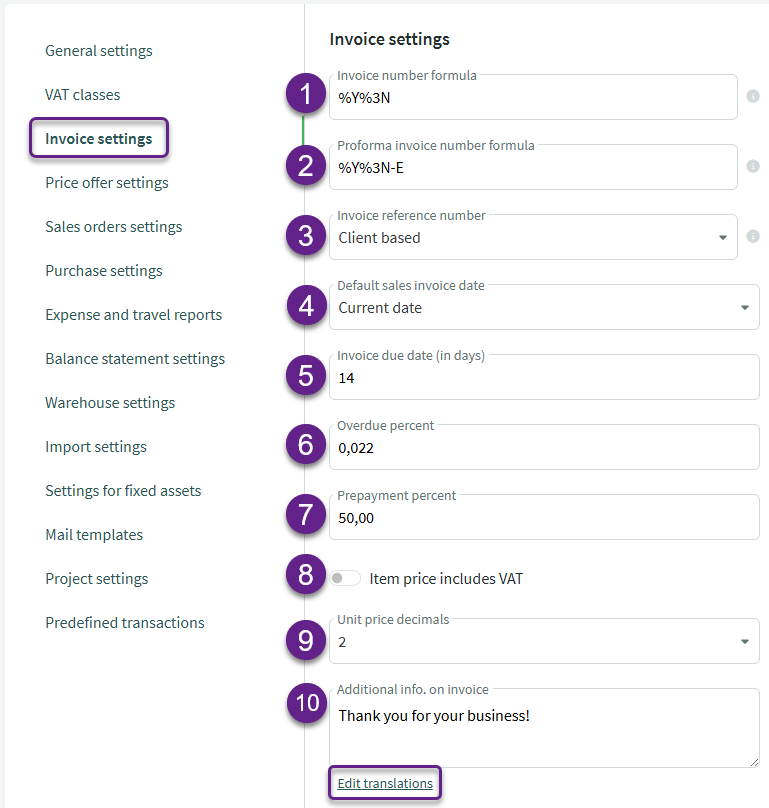This screenshot has width=769, height=808.
Task: Open Mail templates section
Action: click(x=94, y=535)
